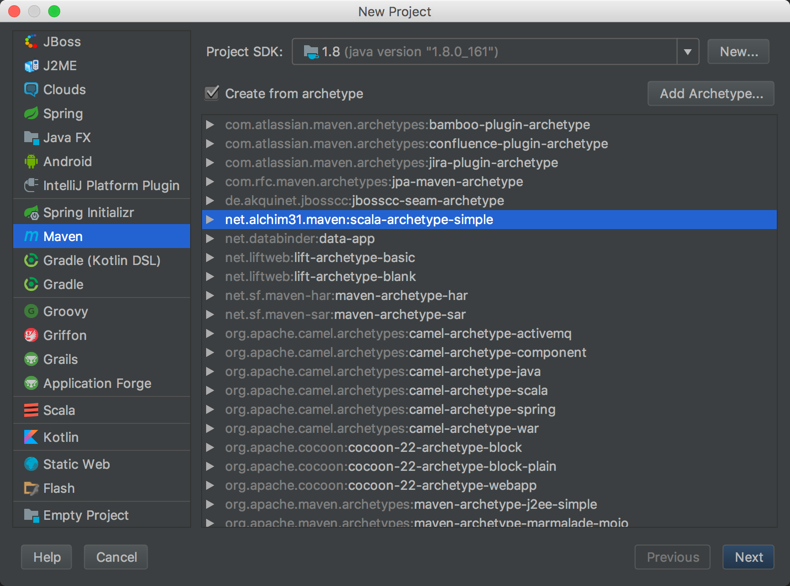Expand jira-plugin-archetype versions

coord(210,163)
